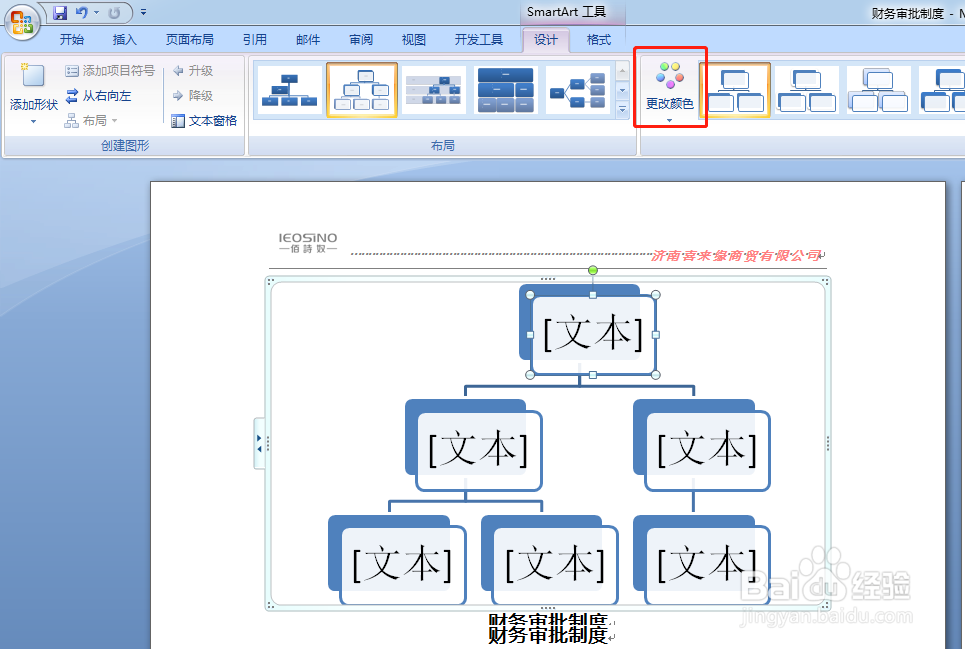This screenshot has height=649, width=965.
Task: Open the 添加形状 dropdown arrow
Action: [x=33, y=121]
